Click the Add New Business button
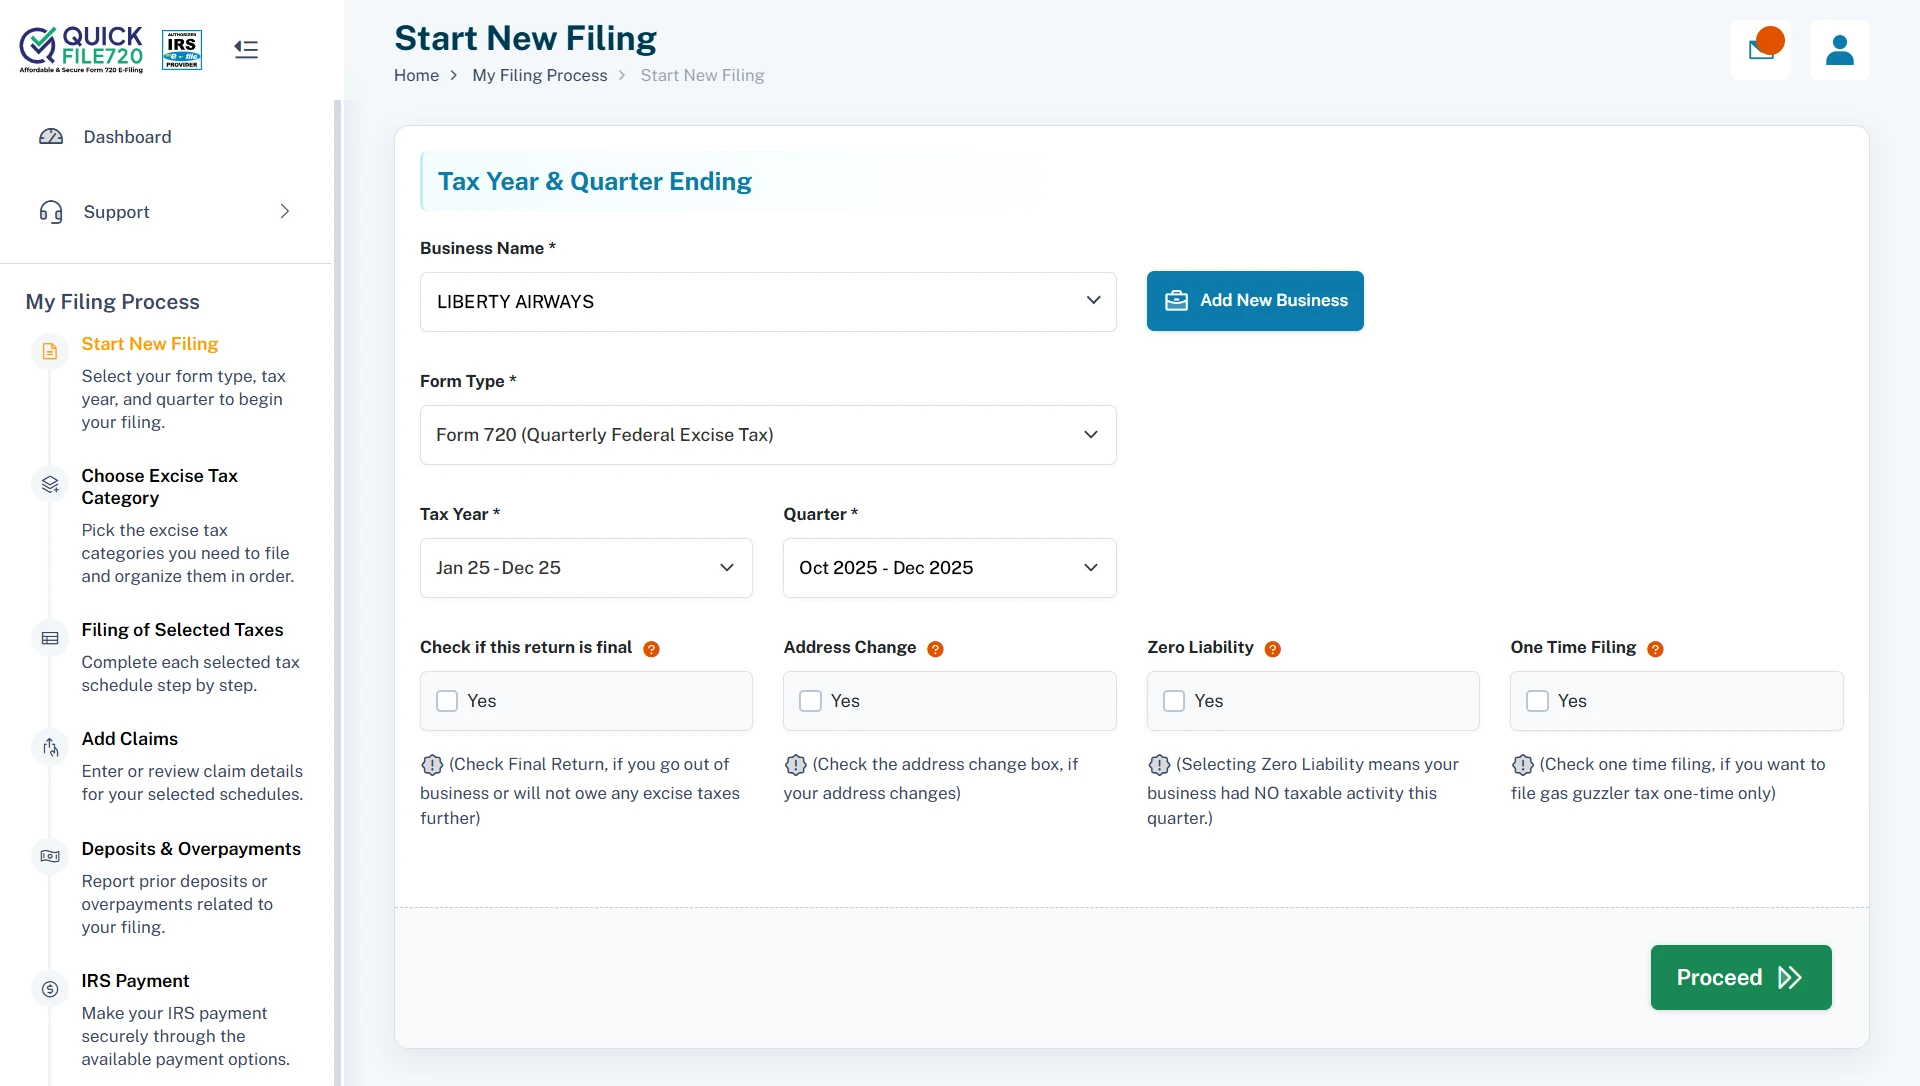Screen dimensions: 1920x1086 tap(1255, 300)
